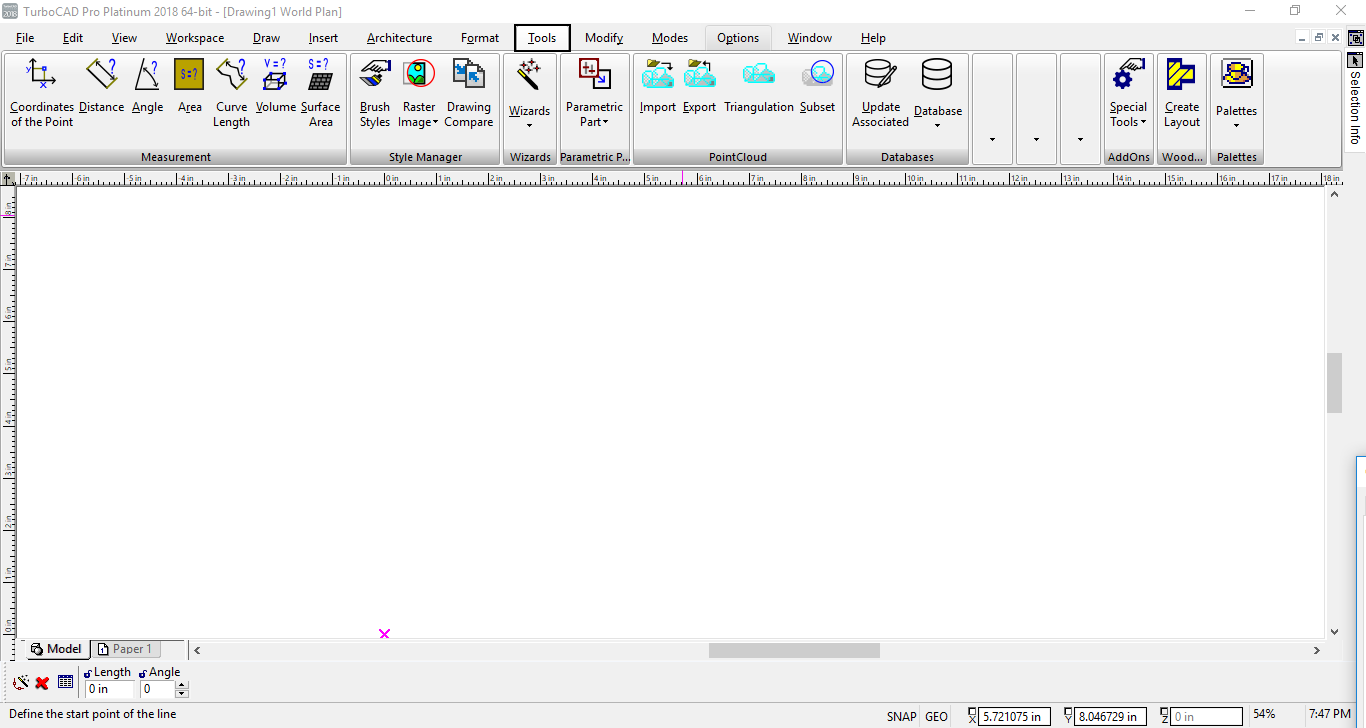
Task: Open the Help menu
Action: 873,38
